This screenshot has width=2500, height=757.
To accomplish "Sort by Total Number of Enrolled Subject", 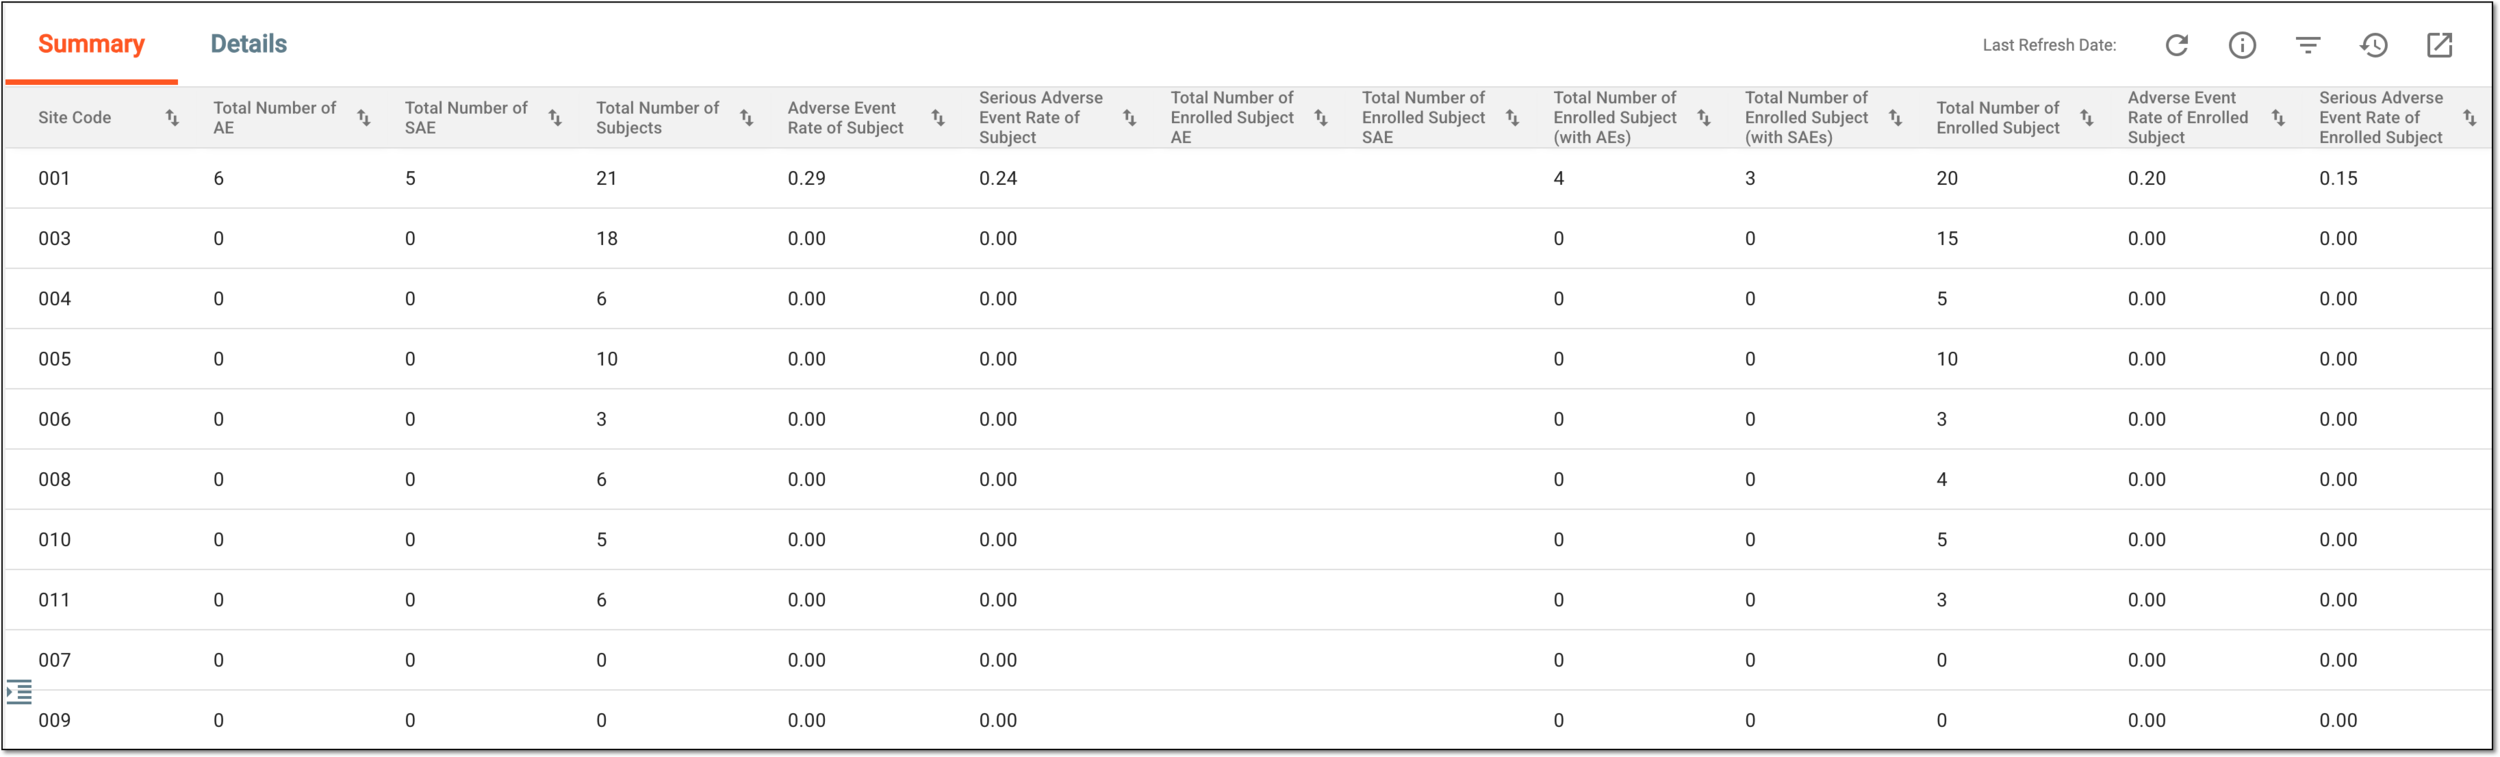I will (2087, 118).
